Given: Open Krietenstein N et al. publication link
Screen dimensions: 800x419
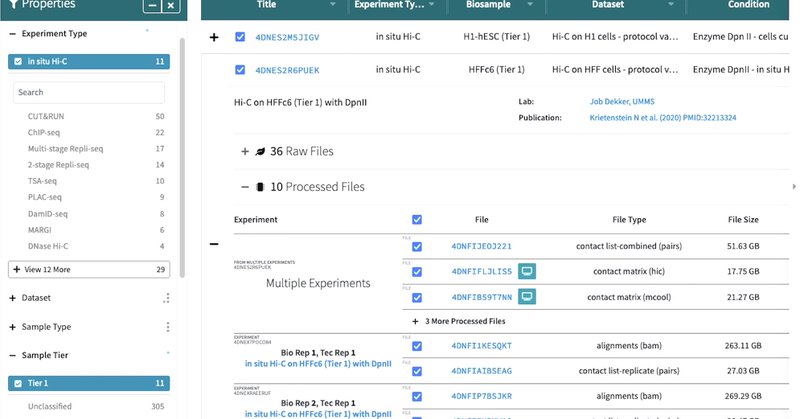Looking at the screenshot, I should click(x=663, y=117).
